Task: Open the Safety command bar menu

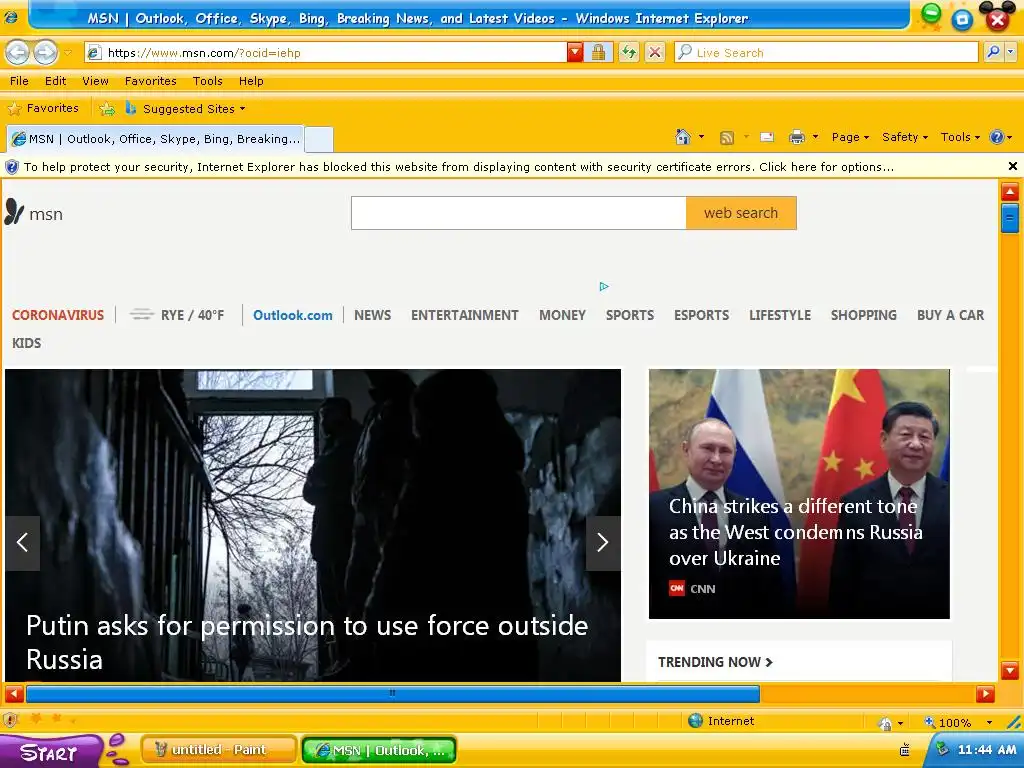Action: [x=904, y=137]
